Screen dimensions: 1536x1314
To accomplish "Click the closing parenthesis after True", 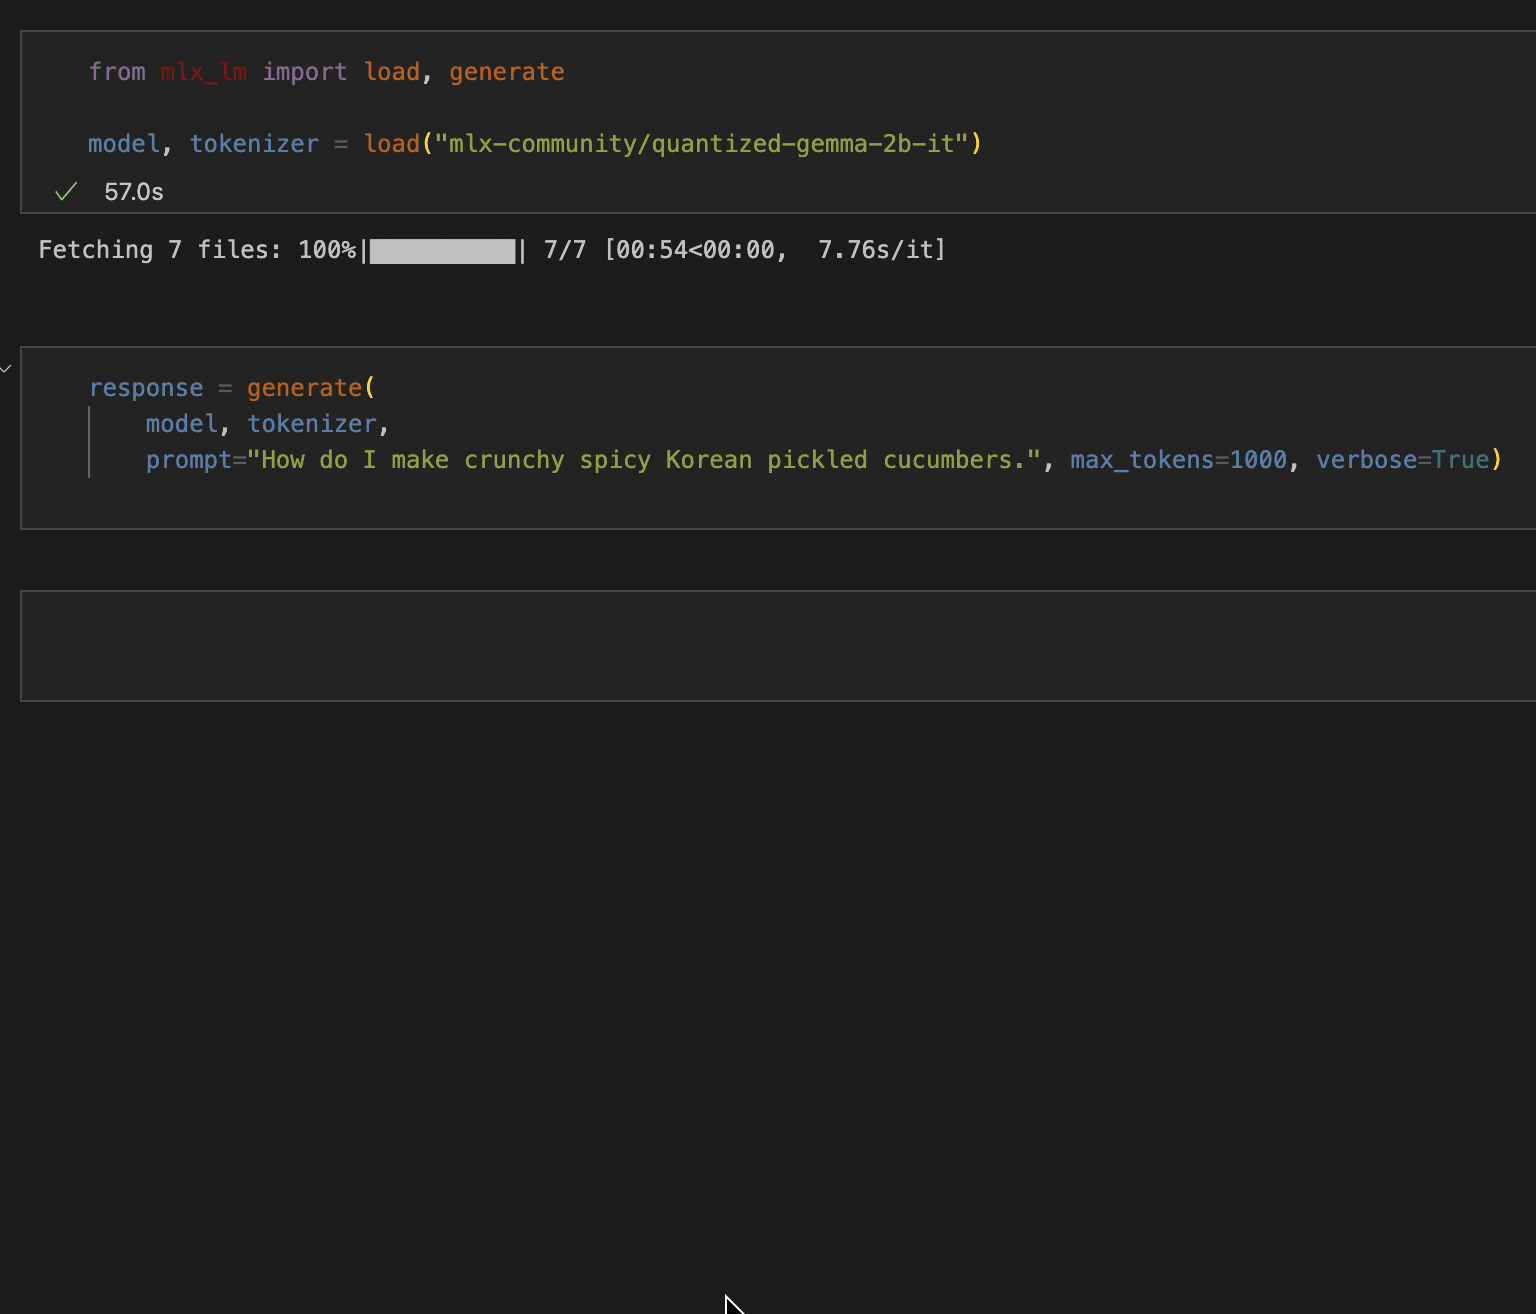I will pos(1496,459).
